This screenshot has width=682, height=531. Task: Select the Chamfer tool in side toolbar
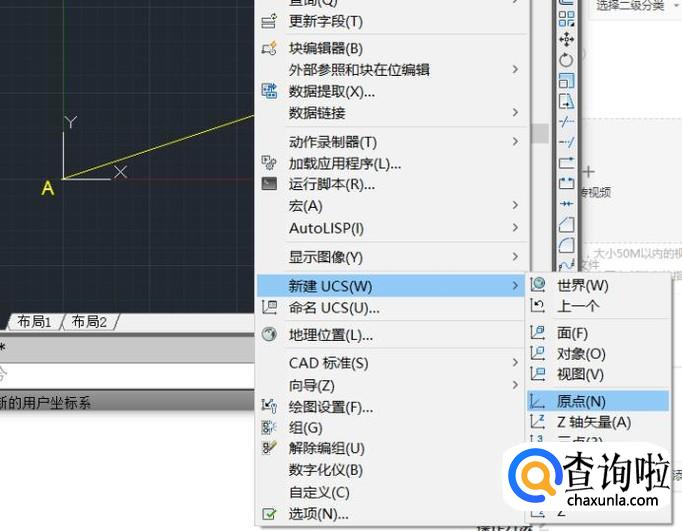click(566, 224)
